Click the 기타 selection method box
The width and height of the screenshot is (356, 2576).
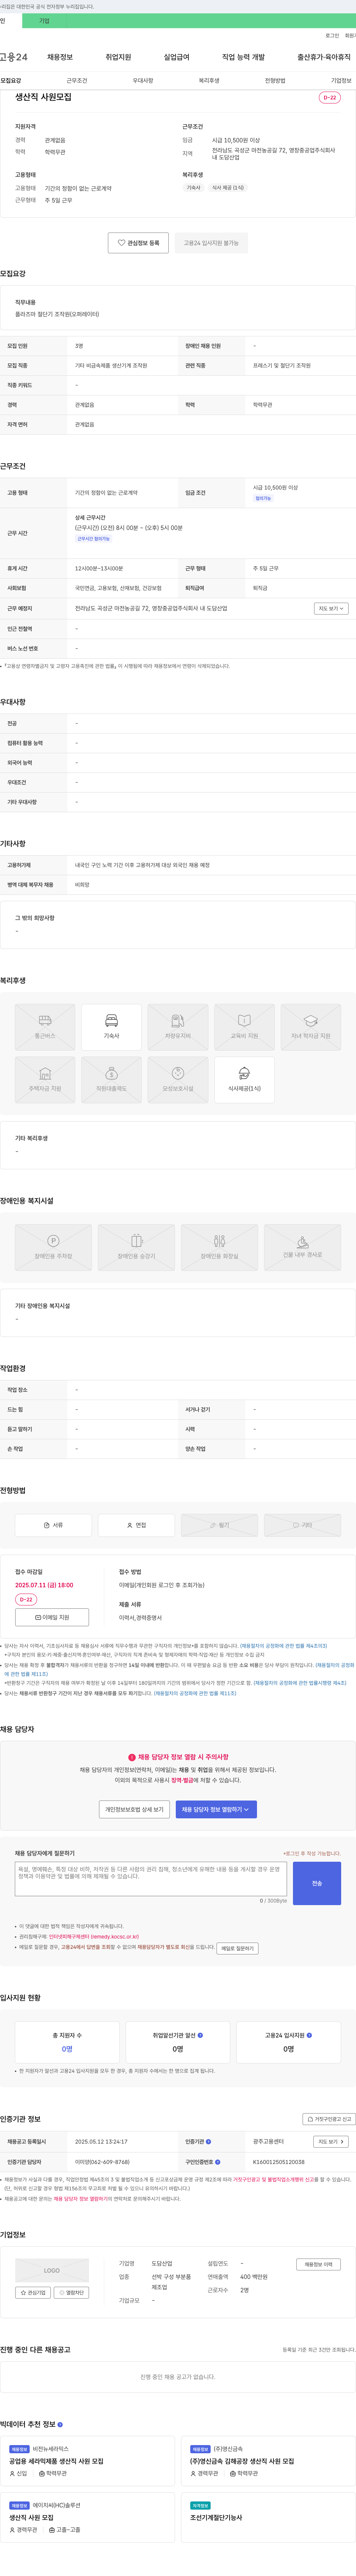[302, 1525]
